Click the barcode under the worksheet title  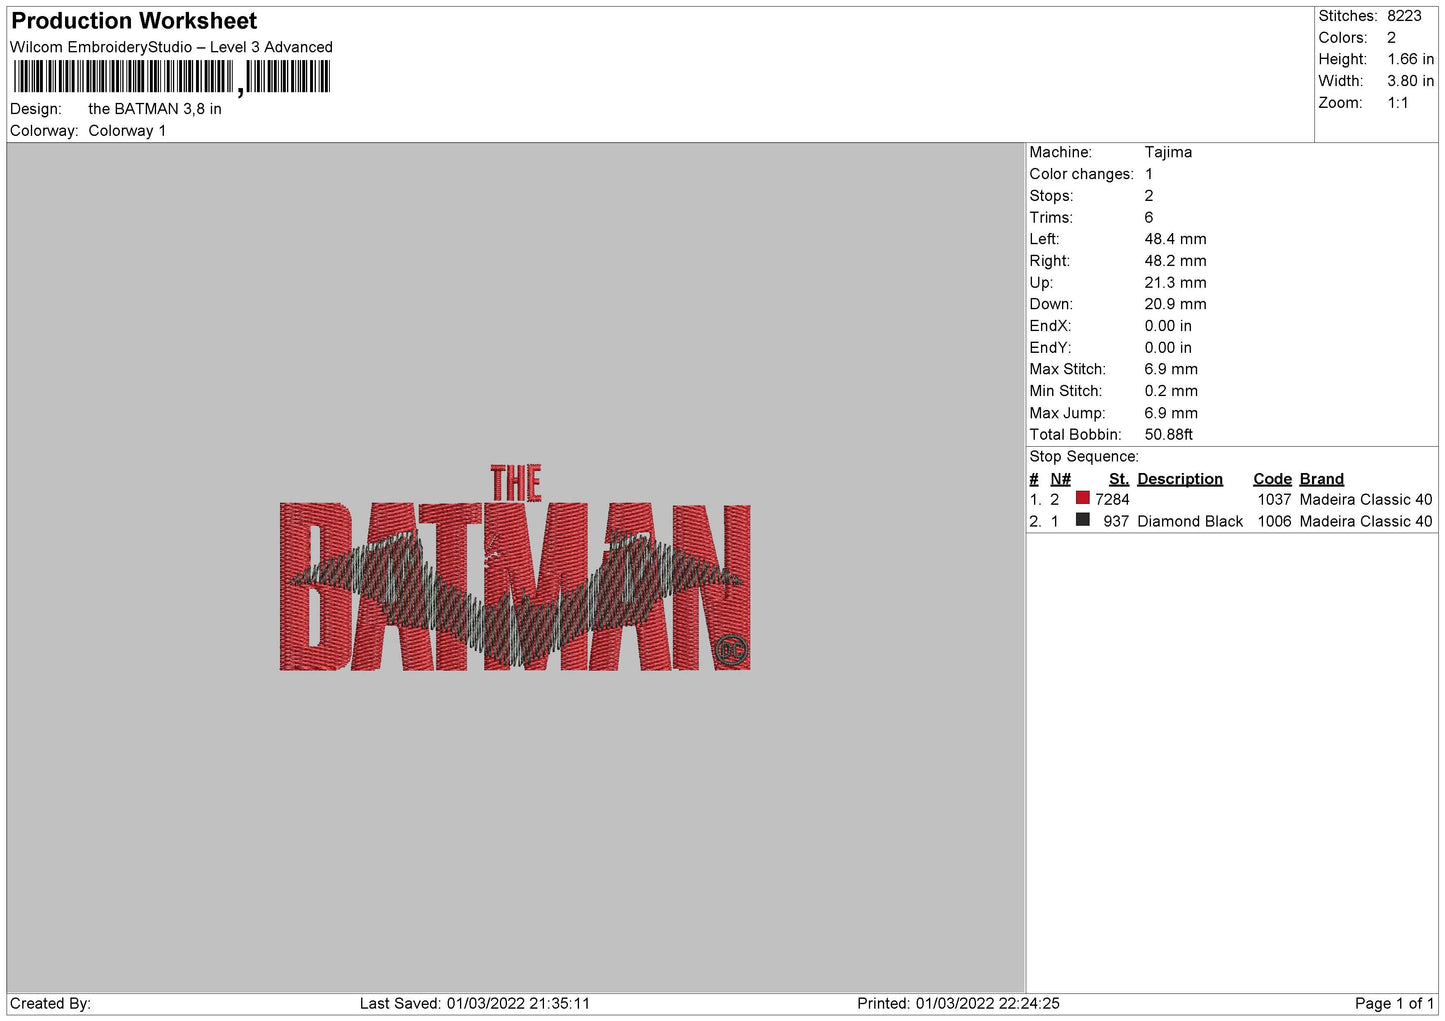tap(171, 77)
